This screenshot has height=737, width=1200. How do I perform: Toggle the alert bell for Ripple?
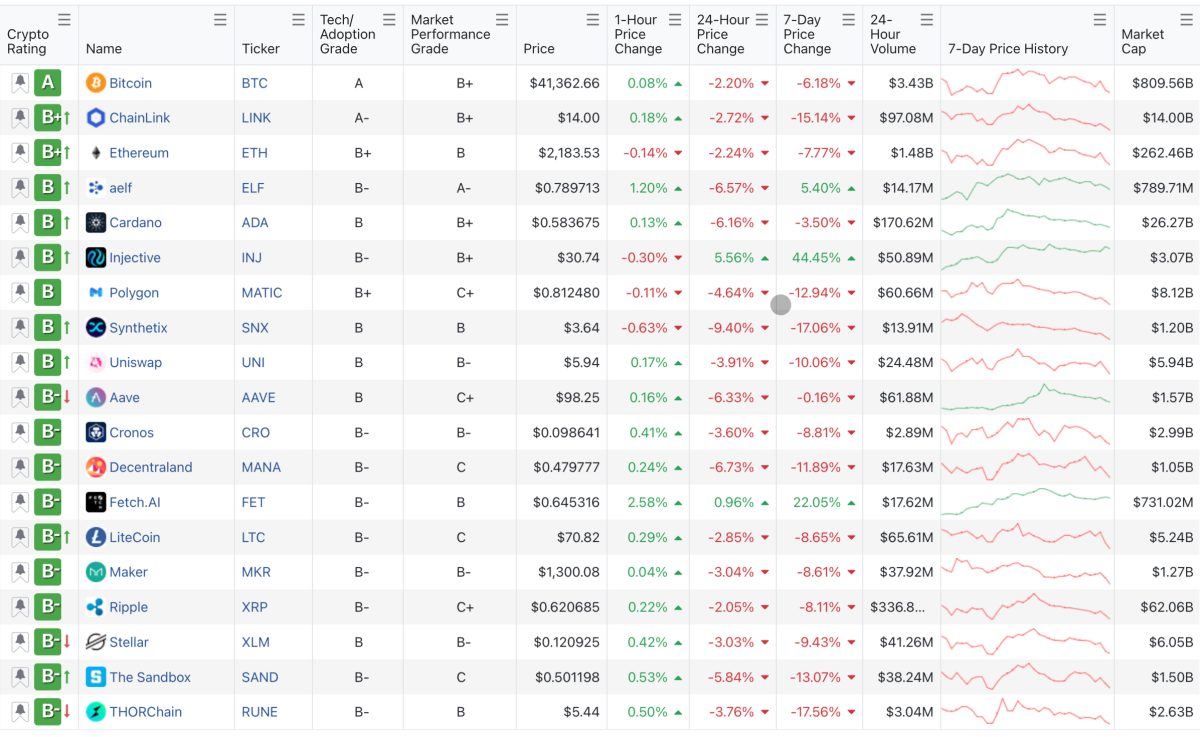[20, 607]
